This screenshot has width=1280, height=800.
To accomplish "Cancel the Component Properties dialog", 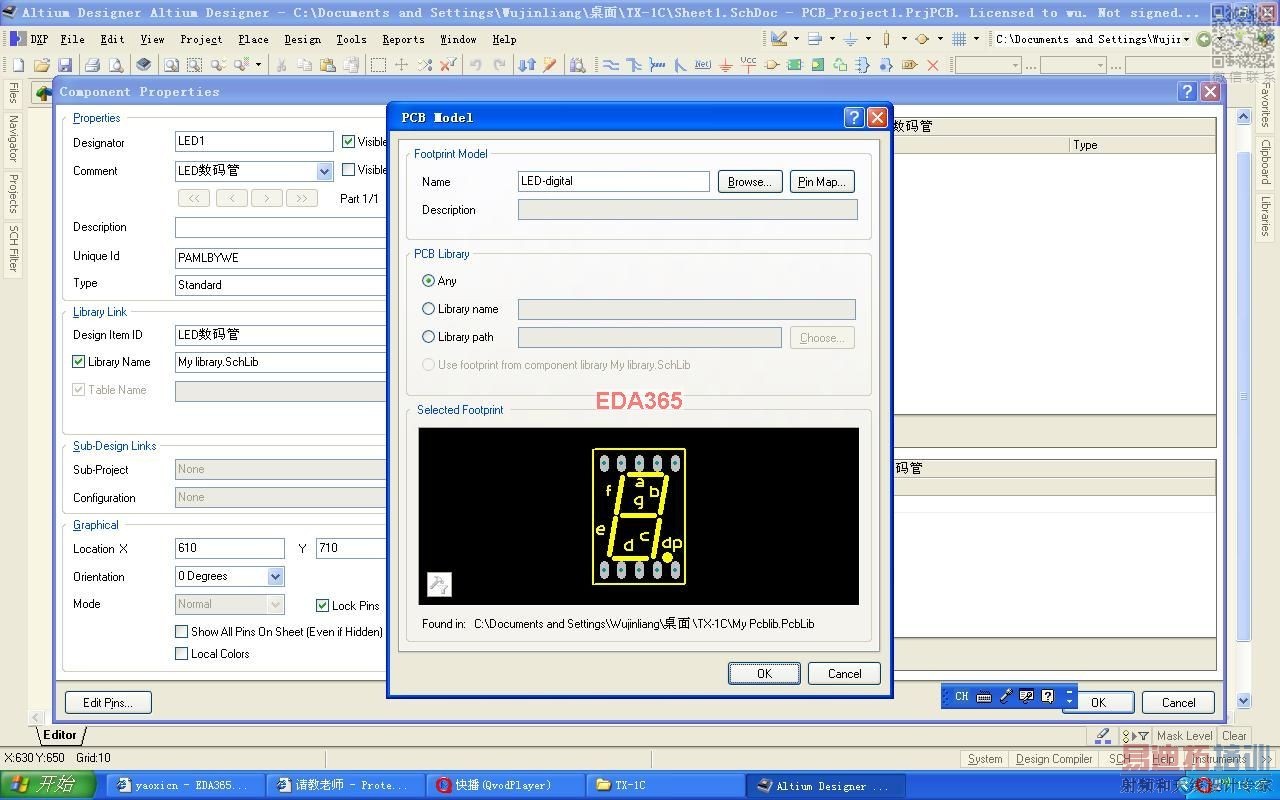I will [x=1178, y=702].
